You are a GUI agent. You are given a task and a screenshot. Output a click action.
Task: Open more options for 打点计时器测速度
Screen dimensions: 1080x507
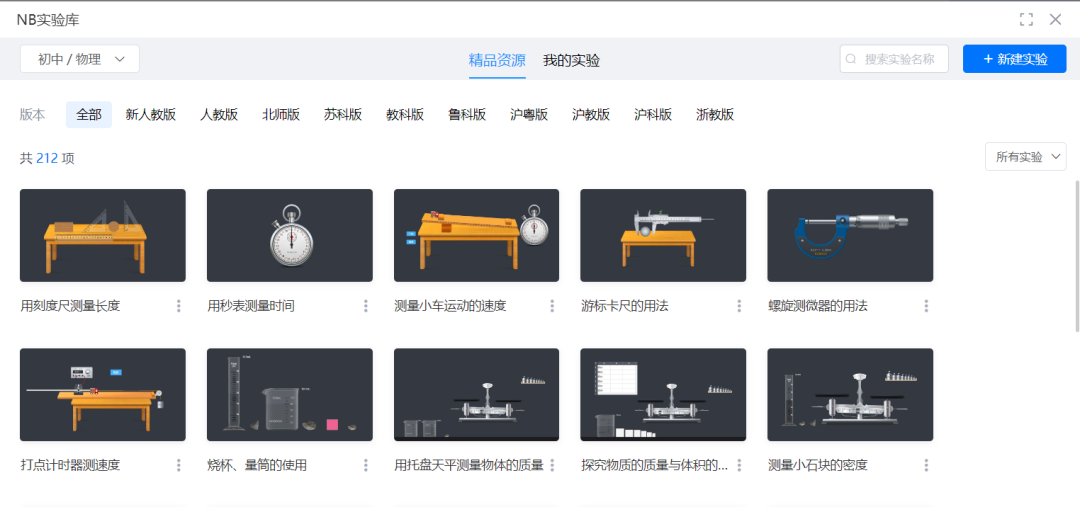click(x=179, y=465)
